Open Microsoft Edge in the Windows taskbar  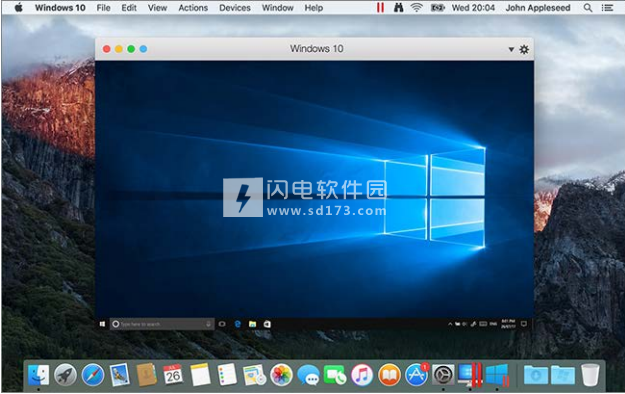(x=238, y=324)
